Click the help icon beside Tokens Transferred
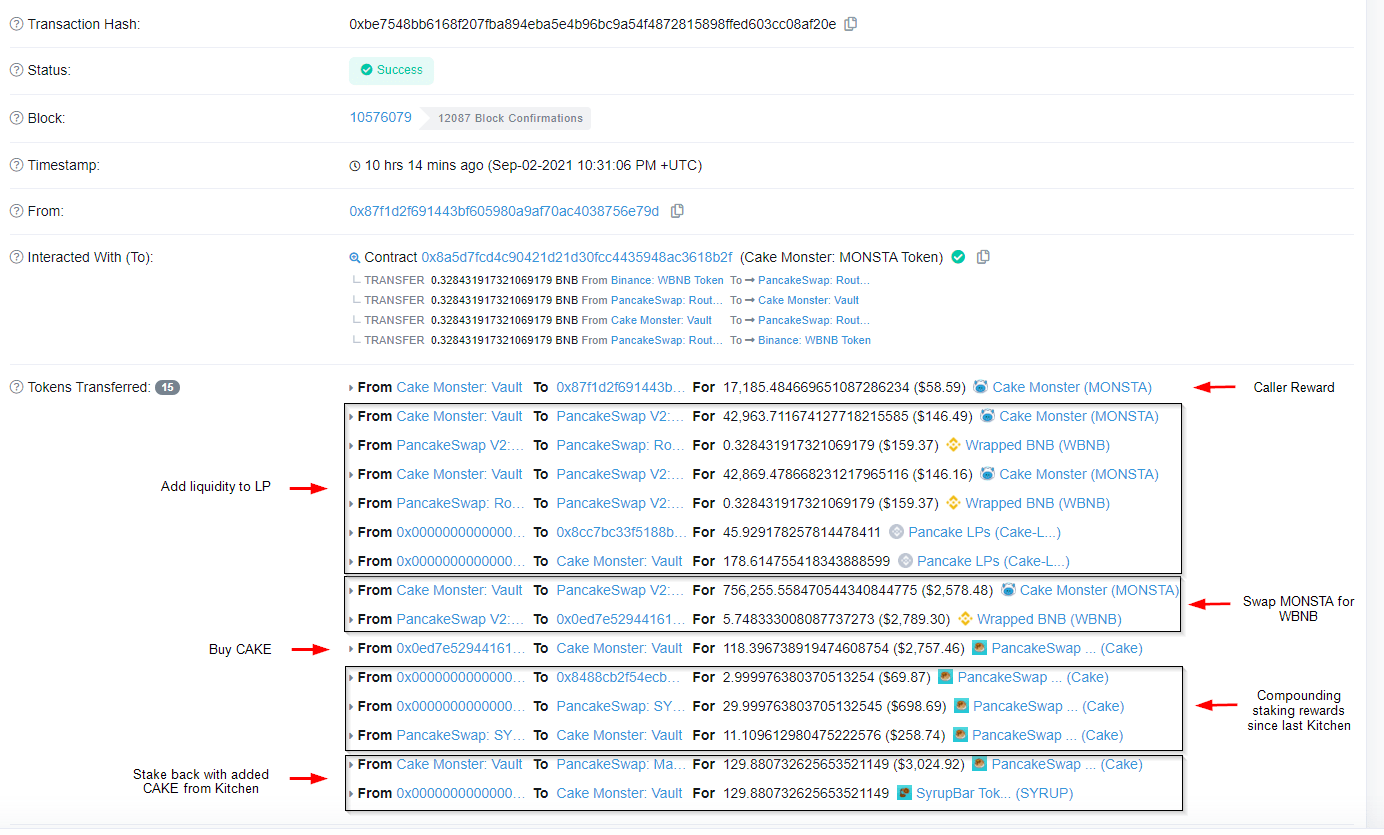 coord(14,386)
